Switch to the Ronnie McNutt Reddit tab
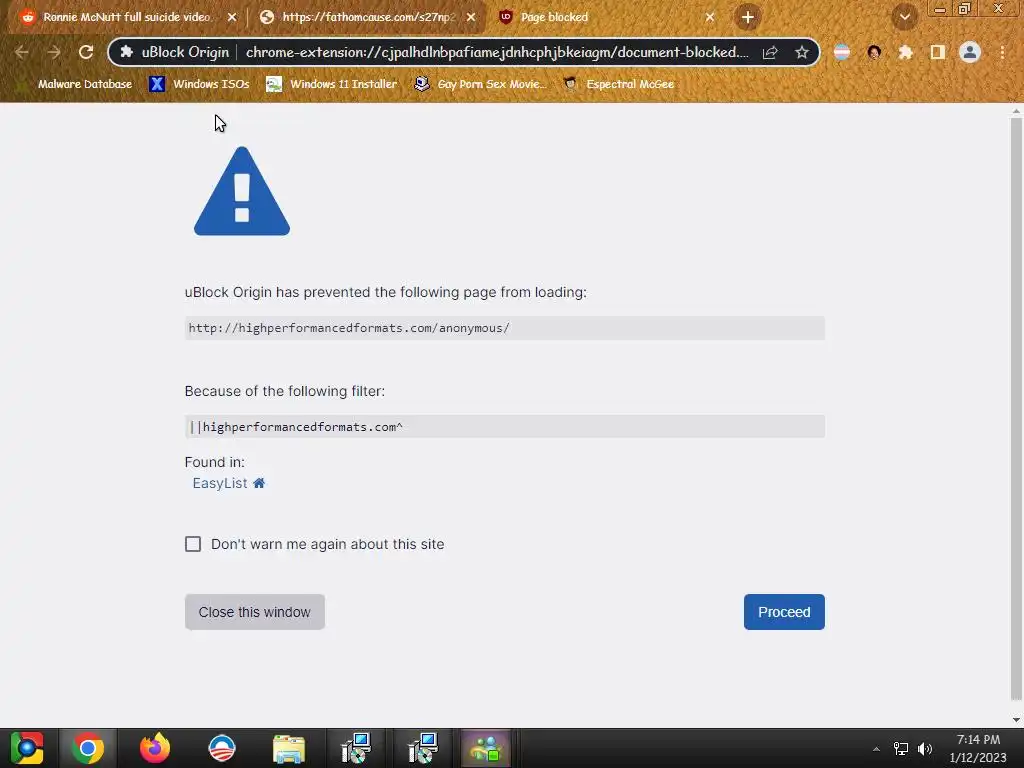 (x=125, y=17)
